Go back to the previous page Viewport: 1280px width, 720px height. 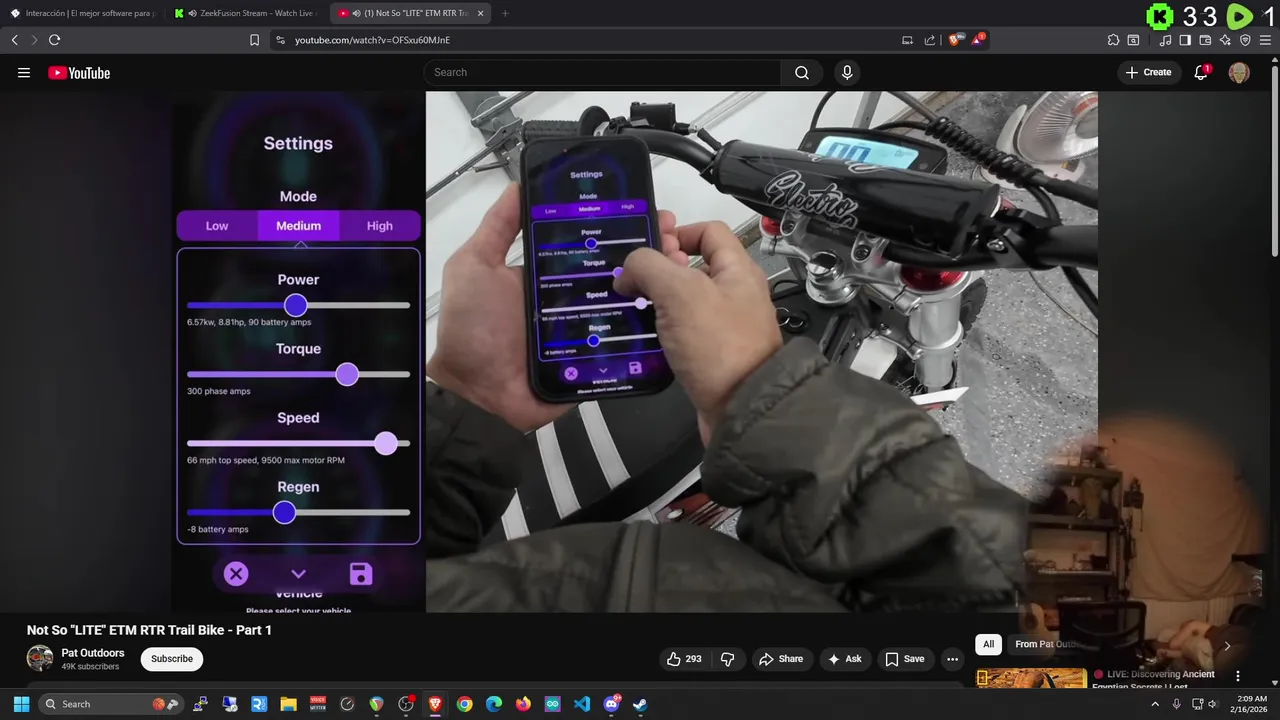14,40
